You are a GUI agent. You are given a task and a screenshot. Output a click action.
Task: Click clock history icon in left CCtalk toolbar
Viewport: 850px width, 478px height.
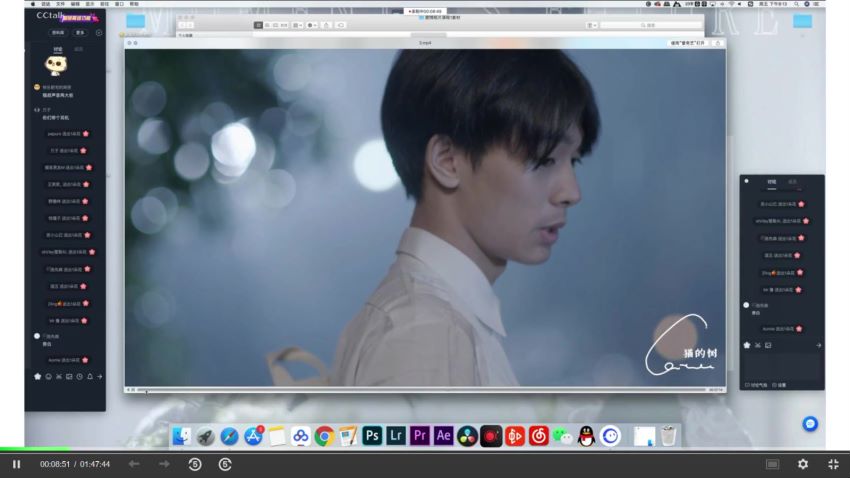tap(79, 377)
